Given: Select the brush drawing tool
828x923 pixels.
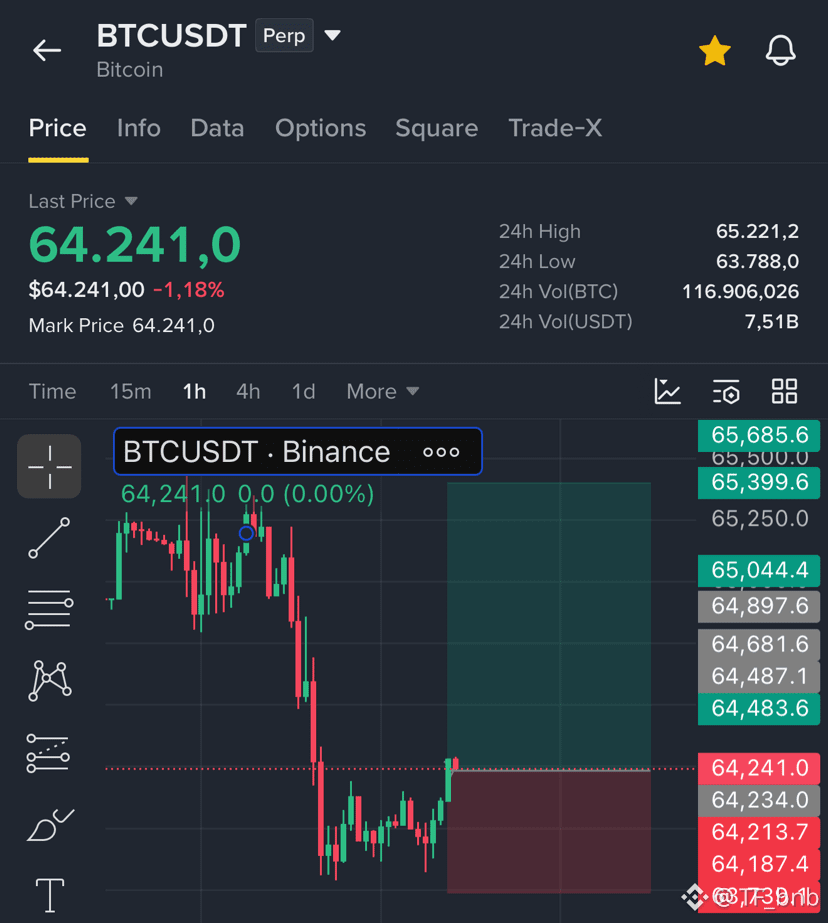Looking at the screenshot, I should tap(49, 825).
